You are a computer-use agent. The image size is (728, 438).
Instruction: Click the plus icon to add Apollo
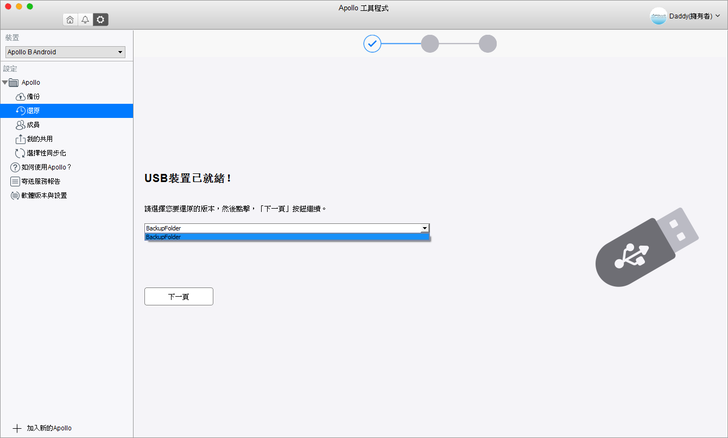[17, 428]
